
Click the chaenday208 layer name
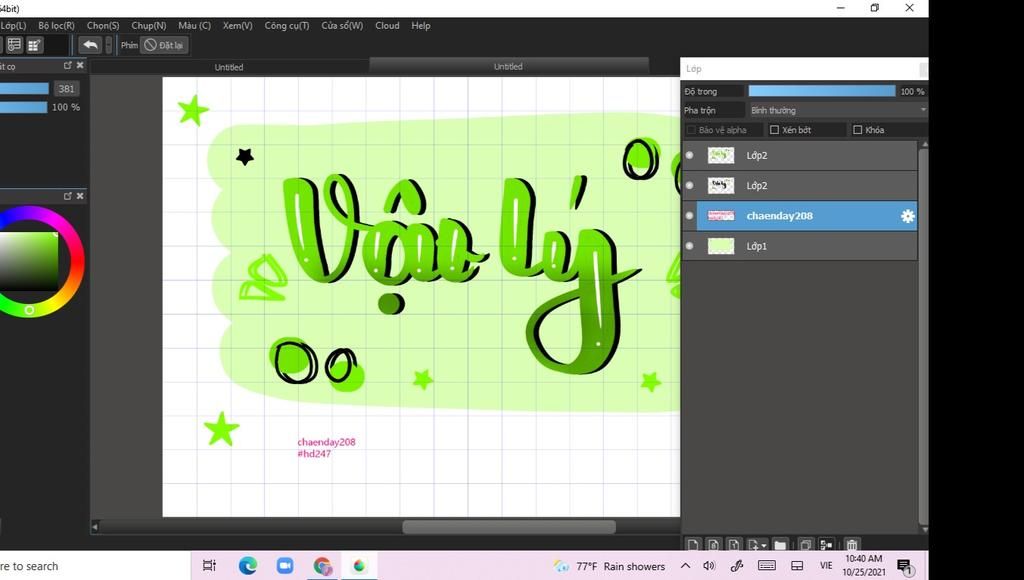pos(780,216)
